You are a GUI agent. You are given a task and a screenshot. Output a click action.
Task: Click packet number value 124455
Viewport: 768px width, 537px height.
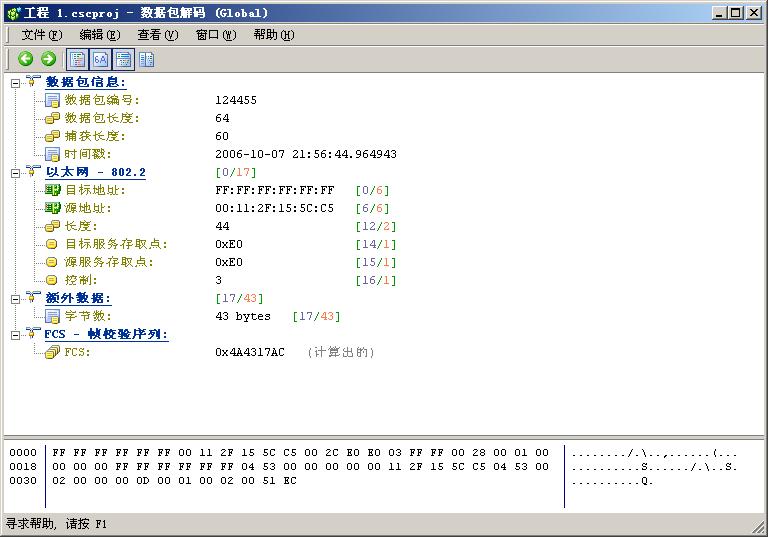pos(236,100)
